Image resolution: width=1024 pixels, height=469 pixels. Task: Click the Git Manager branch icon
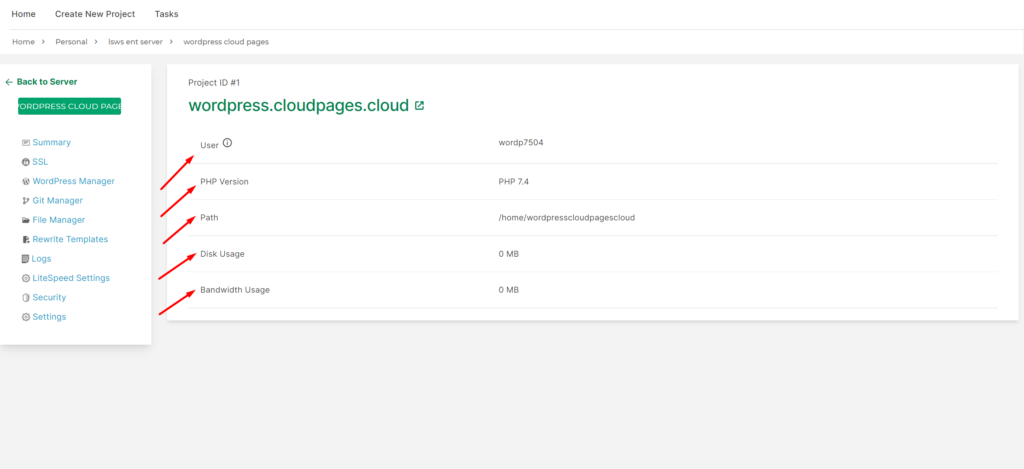pyautogui.click(x=25, y=201)
